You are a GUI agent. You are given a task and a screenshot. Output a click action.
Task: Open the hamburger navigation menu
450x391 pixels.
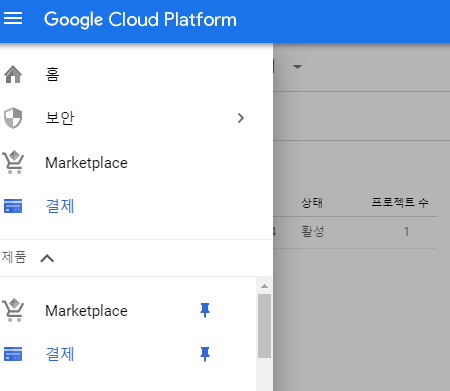pos(13,18)
